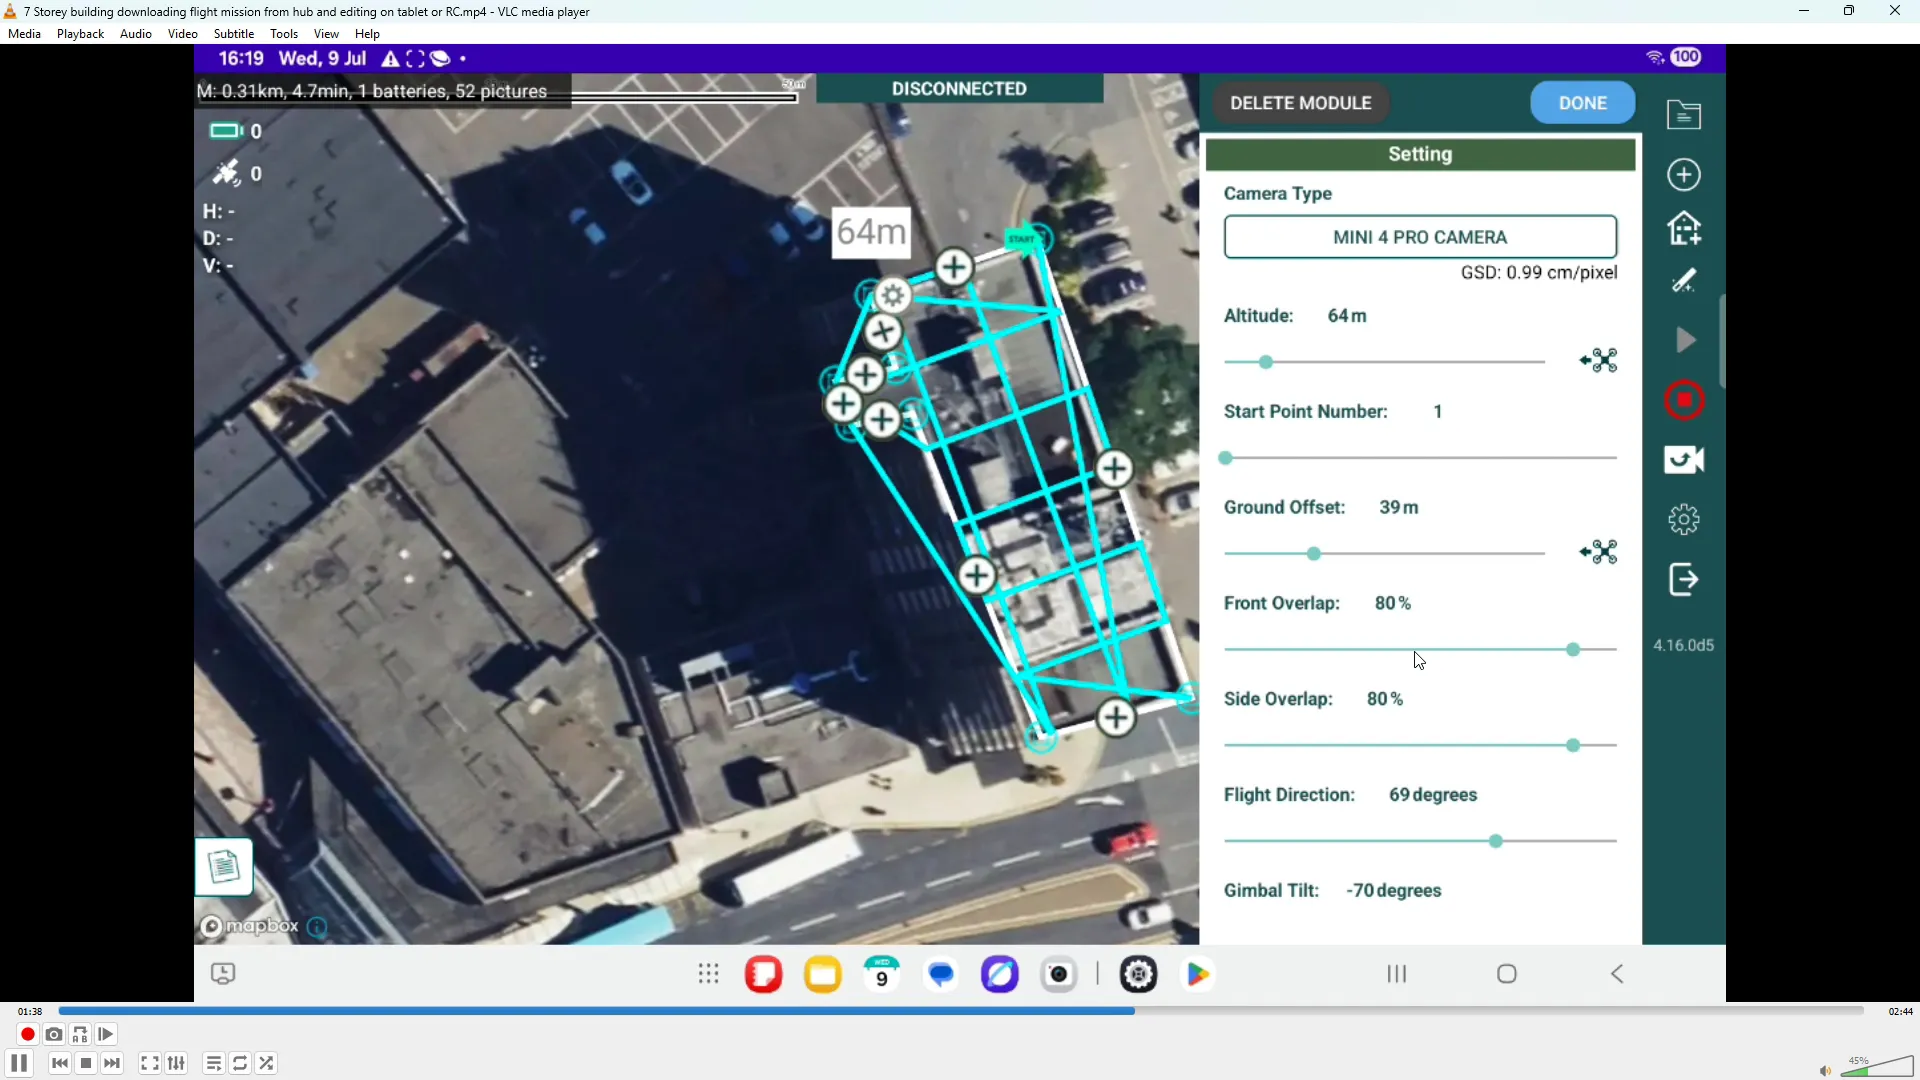Click the DONE button
This screenshot has height=1080, width=1920.
point(1582,103)
